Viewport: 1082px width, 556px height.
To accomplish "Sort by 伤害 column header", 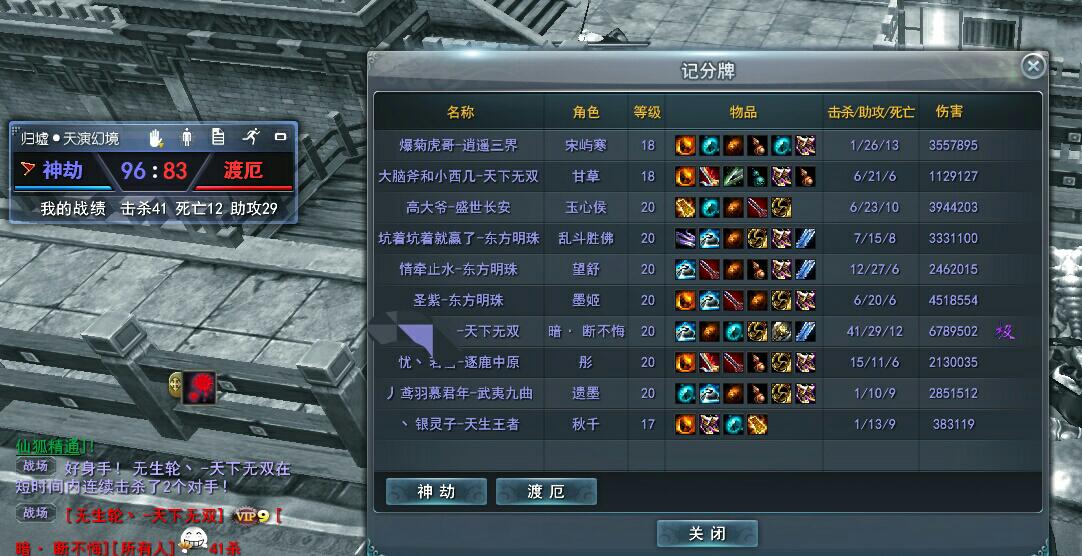I will coord(950,111).
